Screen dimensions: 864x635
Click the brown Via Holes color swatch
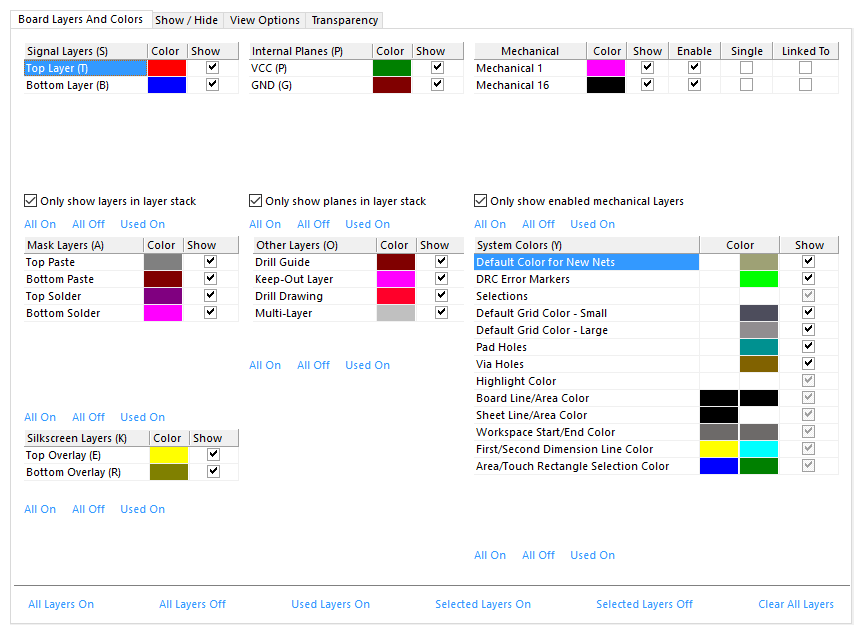coord(759,364)
